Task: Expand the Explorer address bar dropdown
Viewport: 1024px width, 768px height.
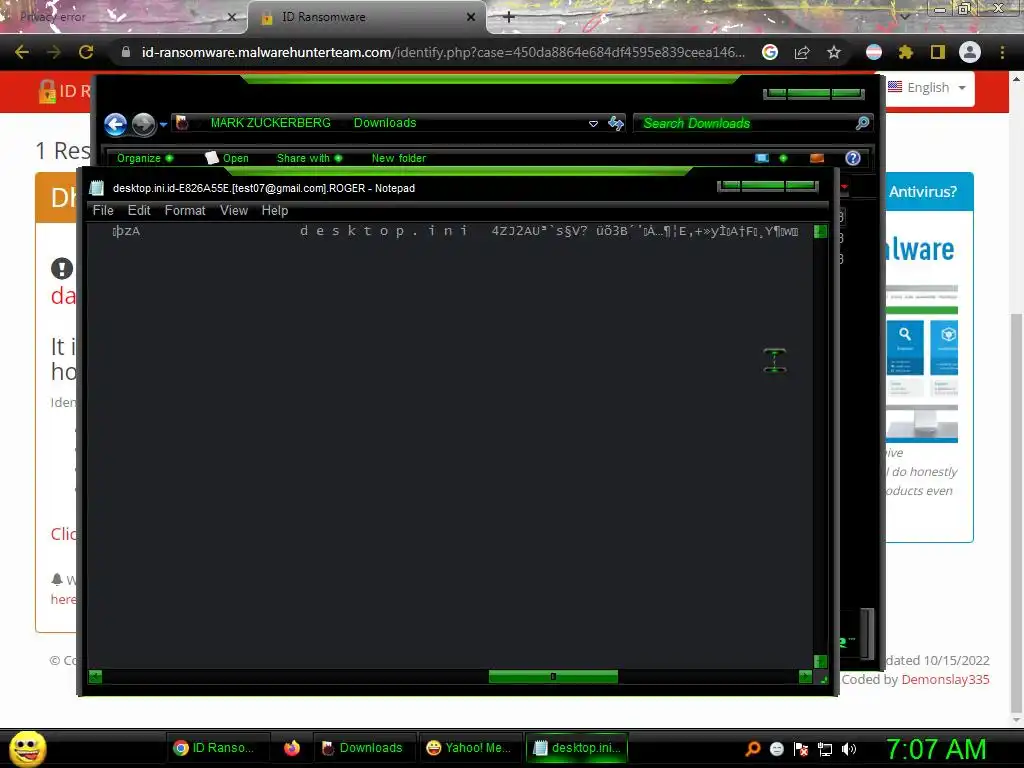Action: (x=593, y=123)
